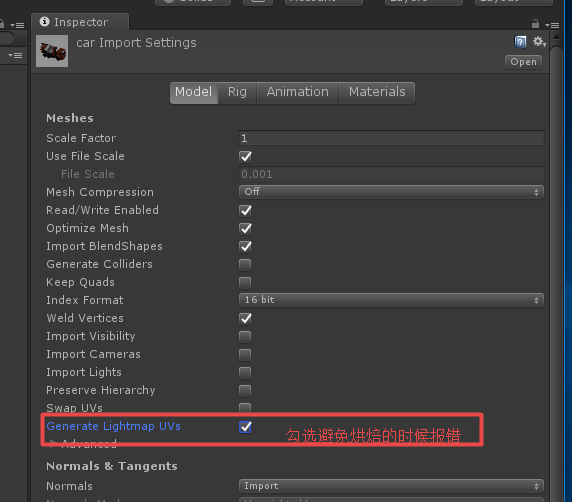The height and width of the screenshot is (502, 572).
Task: Click the Open button
Action: (x=523, y=62)
